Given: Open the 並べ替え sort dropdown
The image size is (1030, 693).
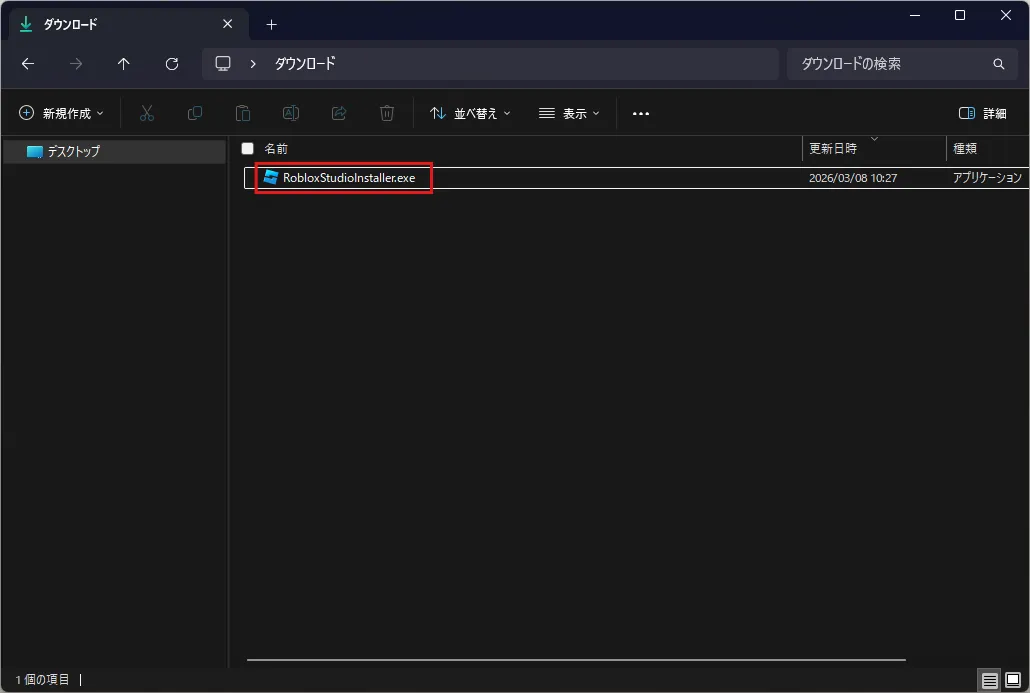Looking at the screenshot, I should [470, 113].
